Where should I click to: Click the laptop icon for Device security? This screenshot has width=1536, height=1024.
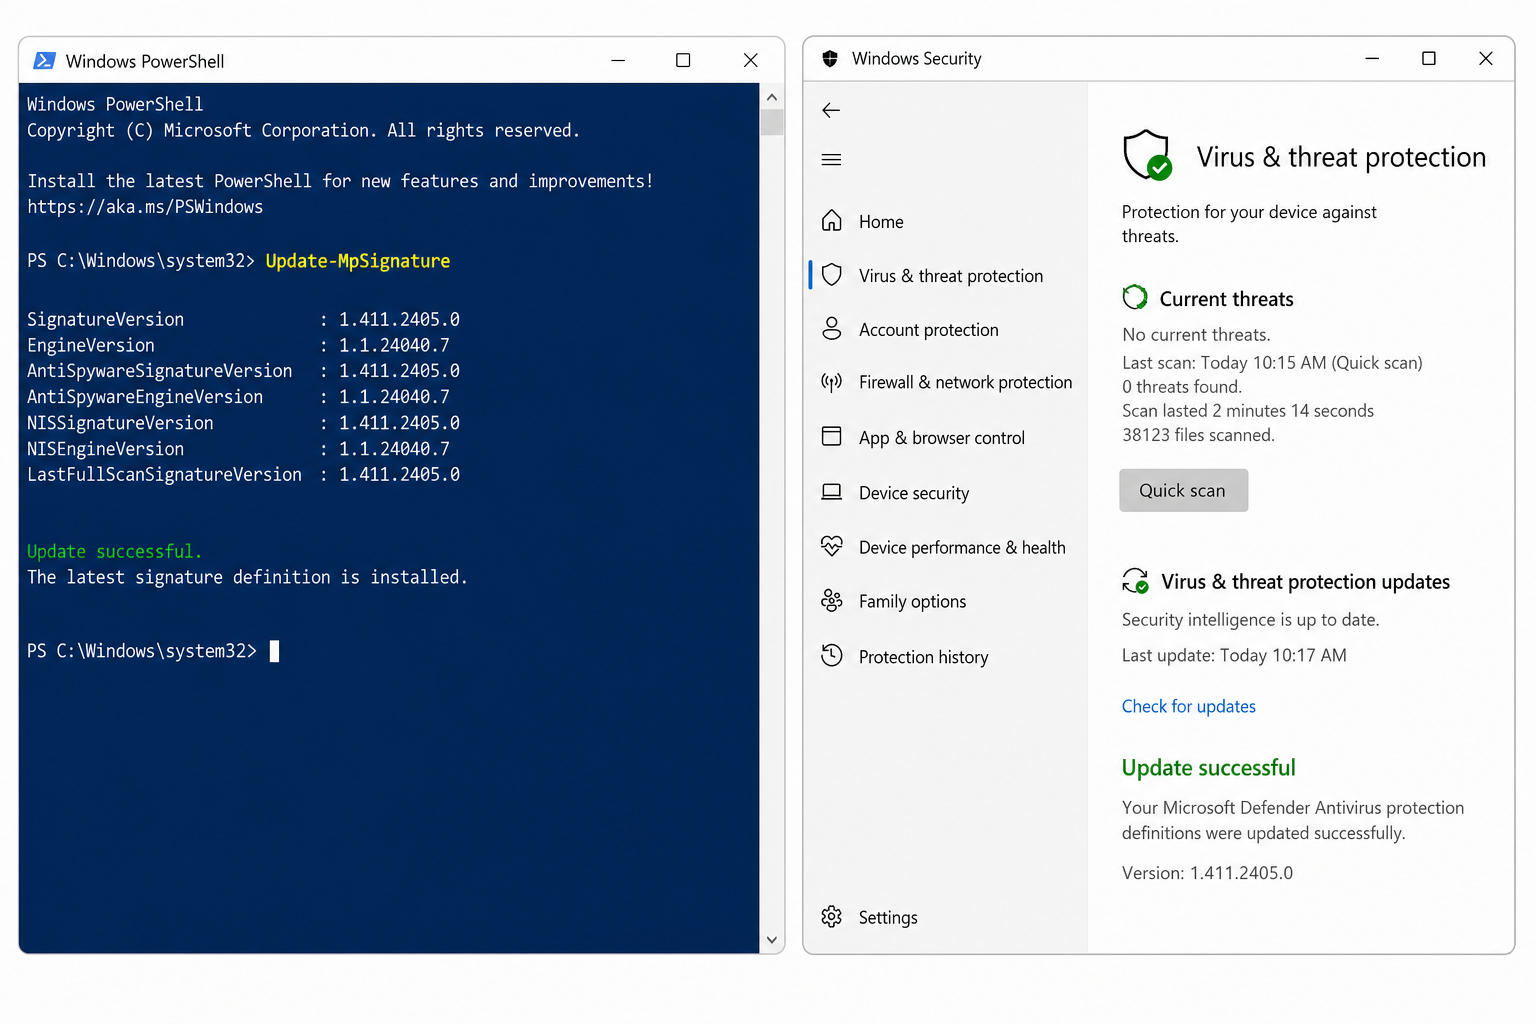tap(832, 492)
